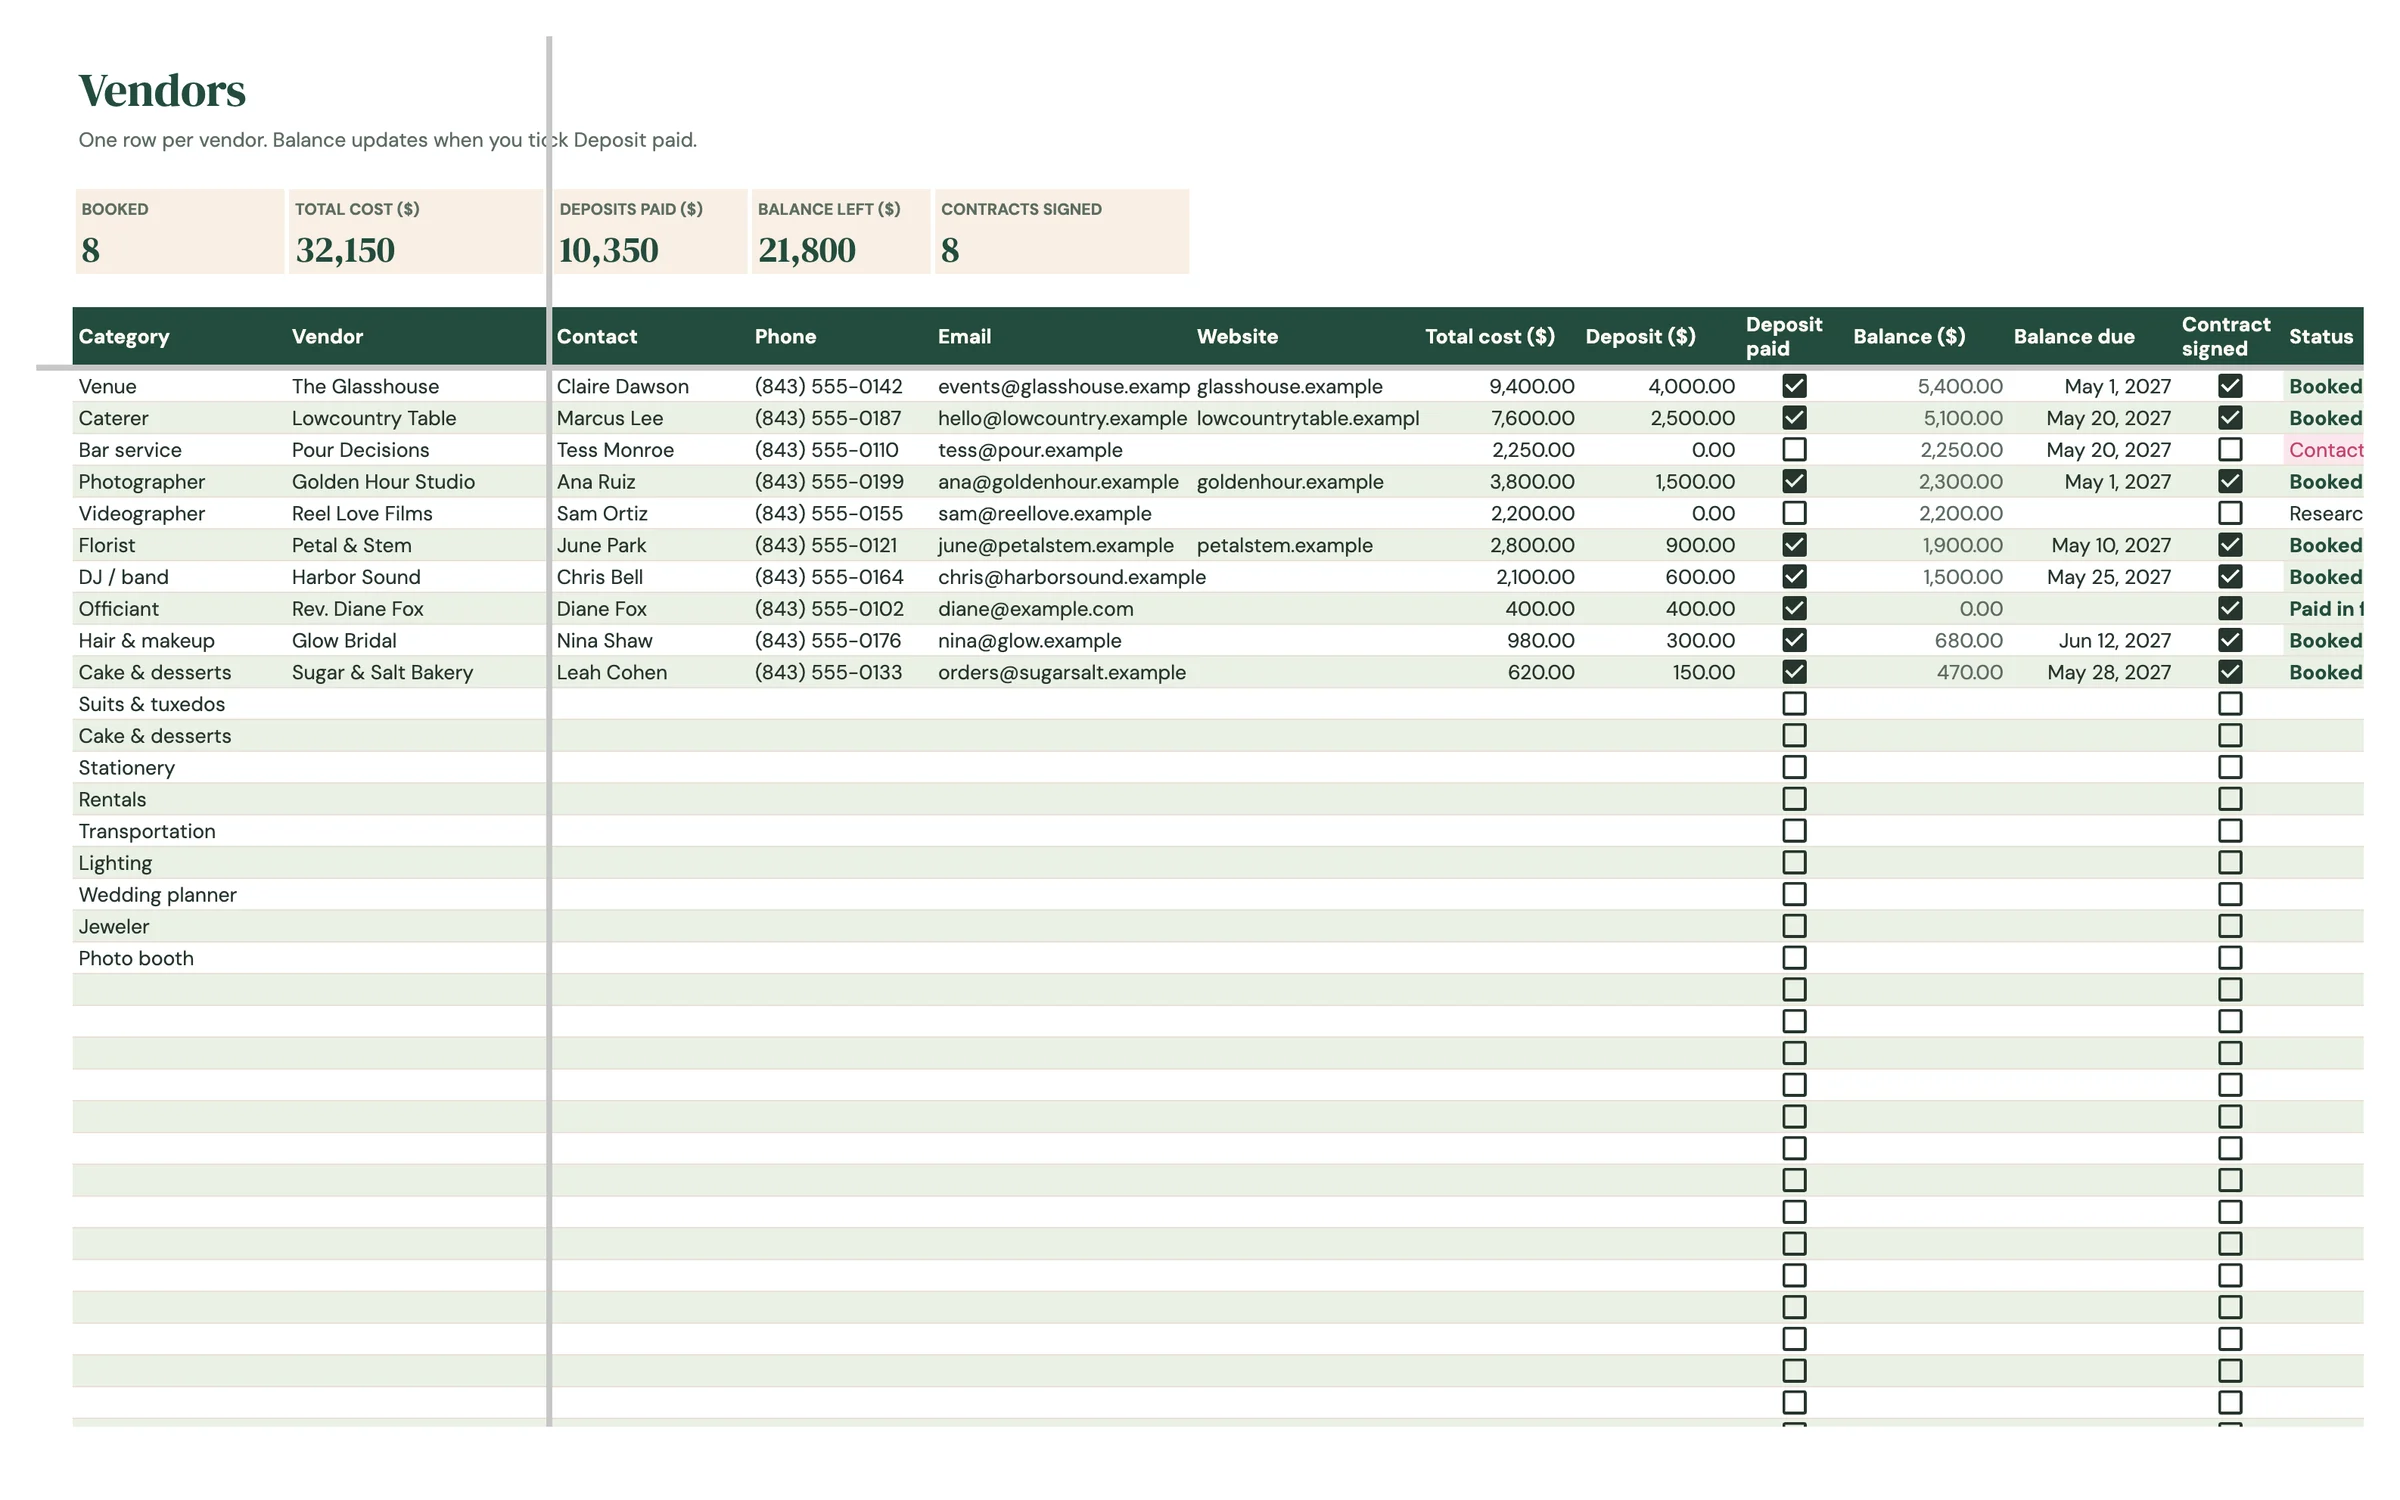Tick Contract signed for Reel Love Films

(x=2229, y=513)
